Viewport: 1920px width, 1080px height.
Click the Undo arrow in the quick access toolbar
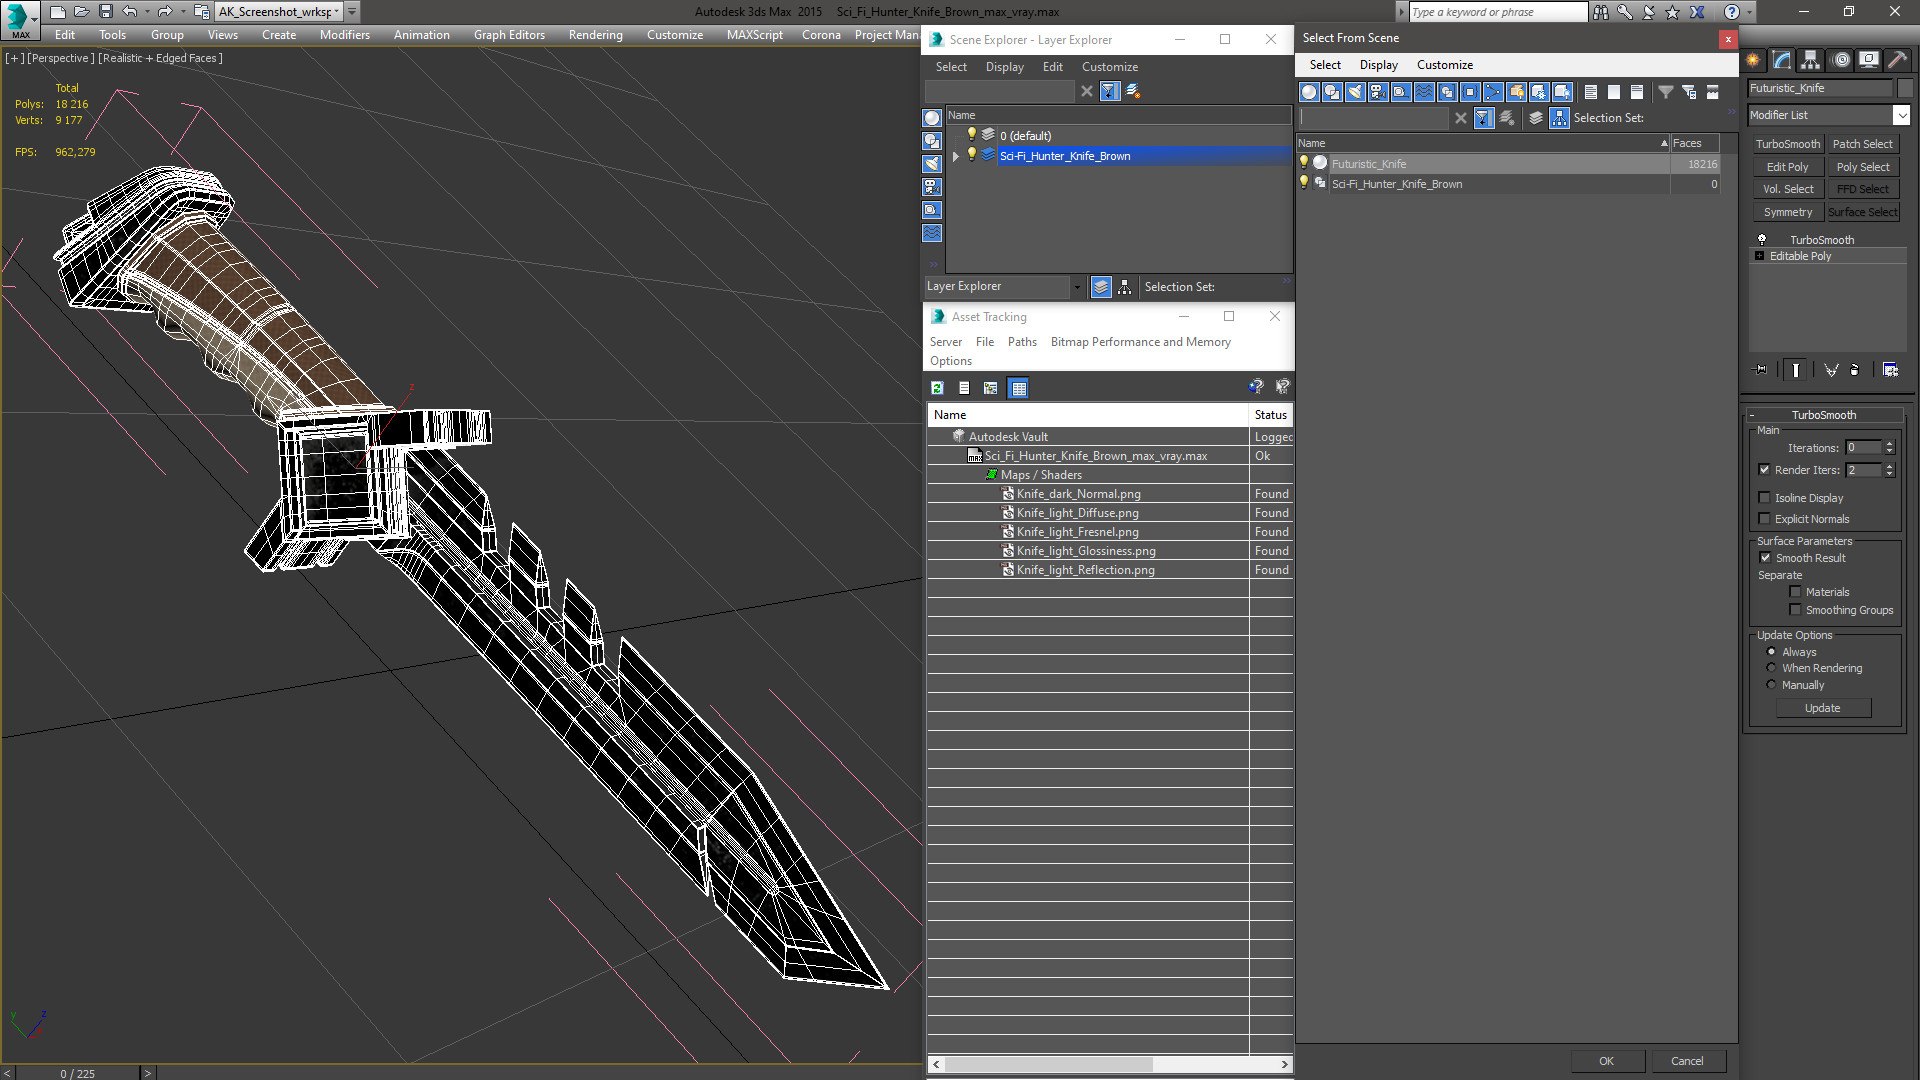tap(130, 11)
